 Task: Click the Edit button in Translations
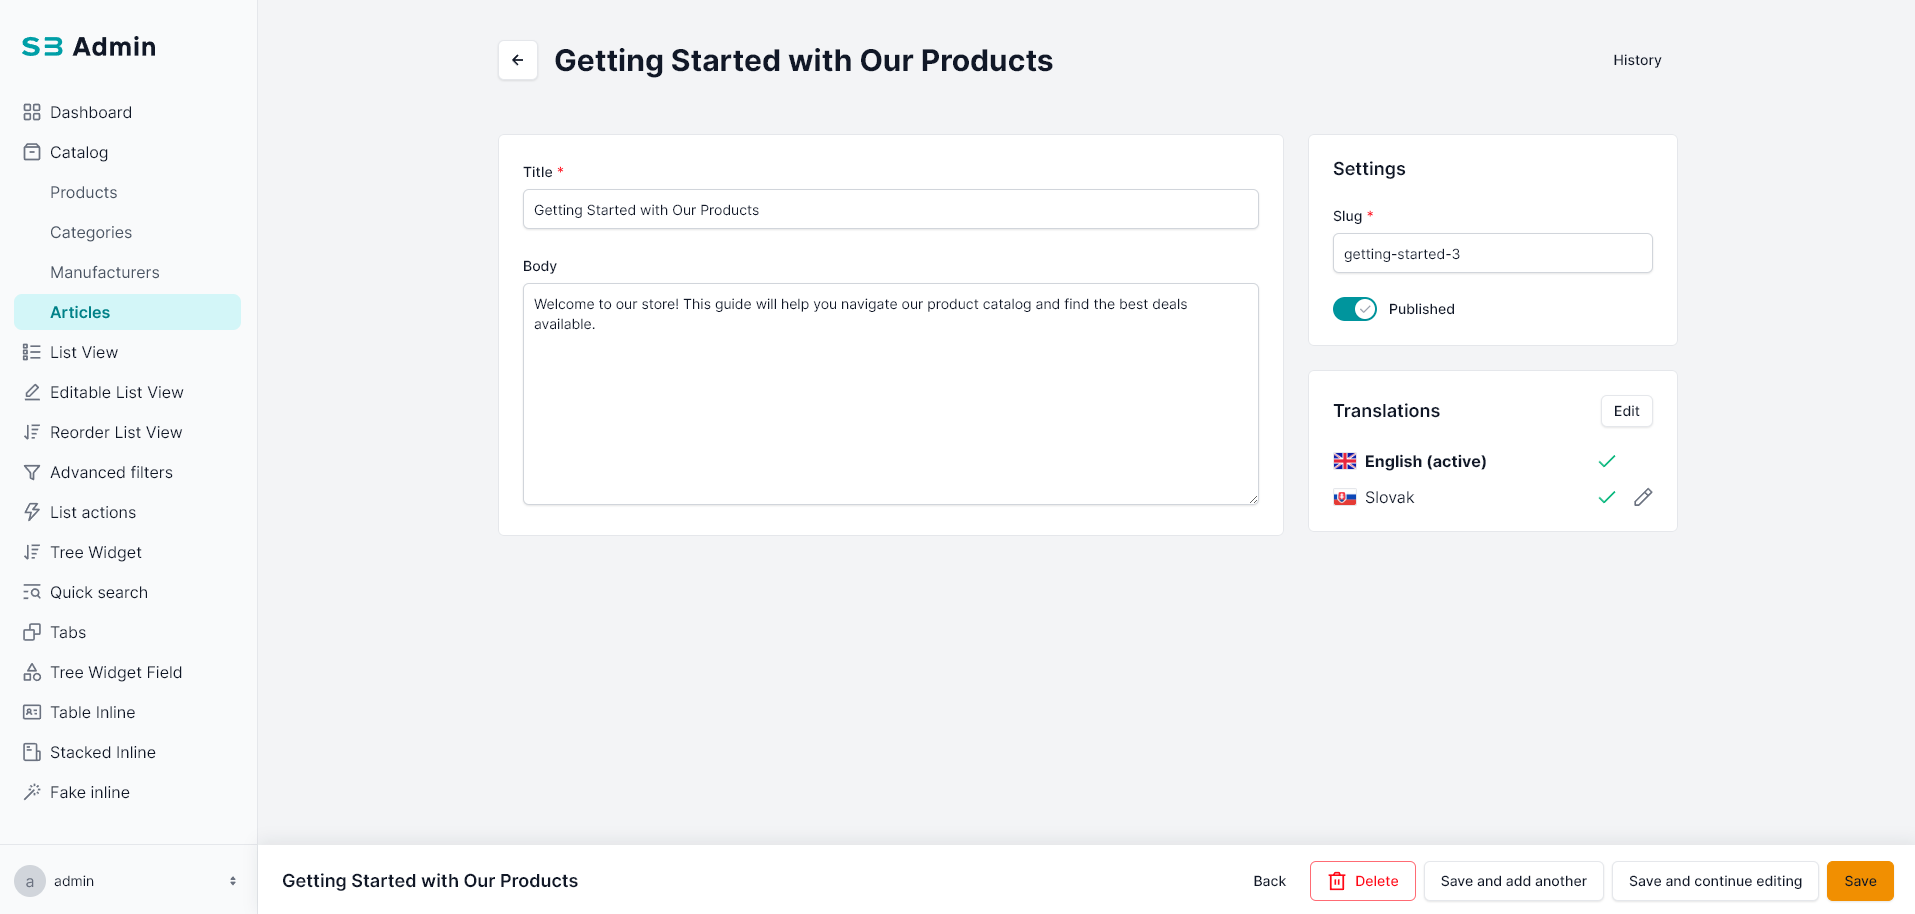click(1626, 411)
